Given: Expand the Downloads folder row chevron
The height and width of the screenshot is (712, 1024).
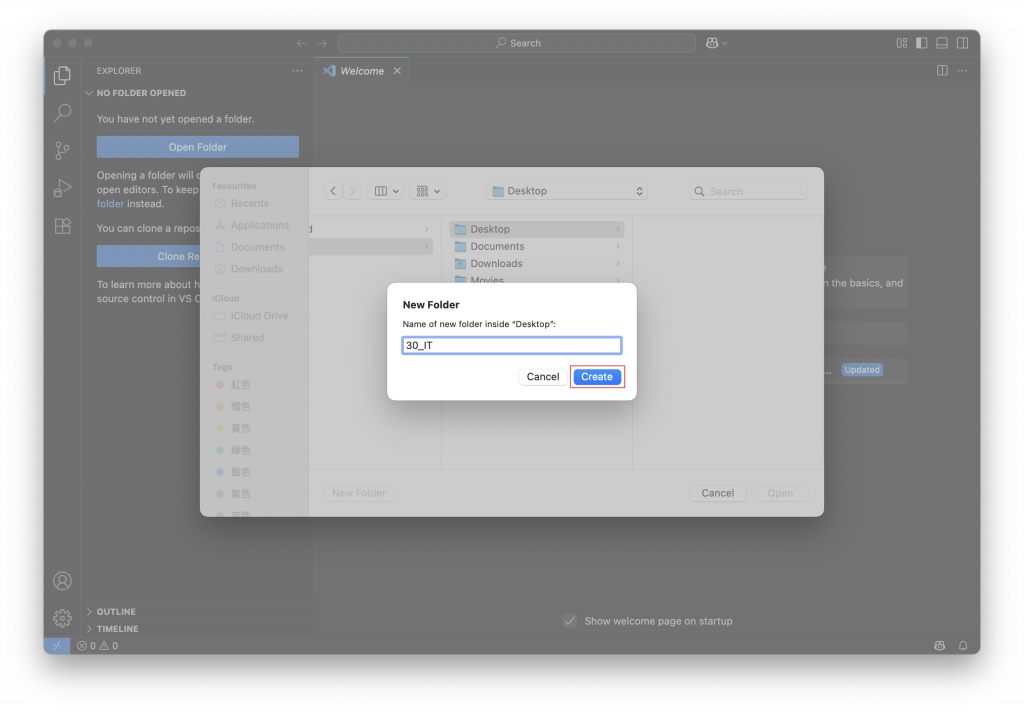Looking at the screenshot, I should click(x=617, y=263).
